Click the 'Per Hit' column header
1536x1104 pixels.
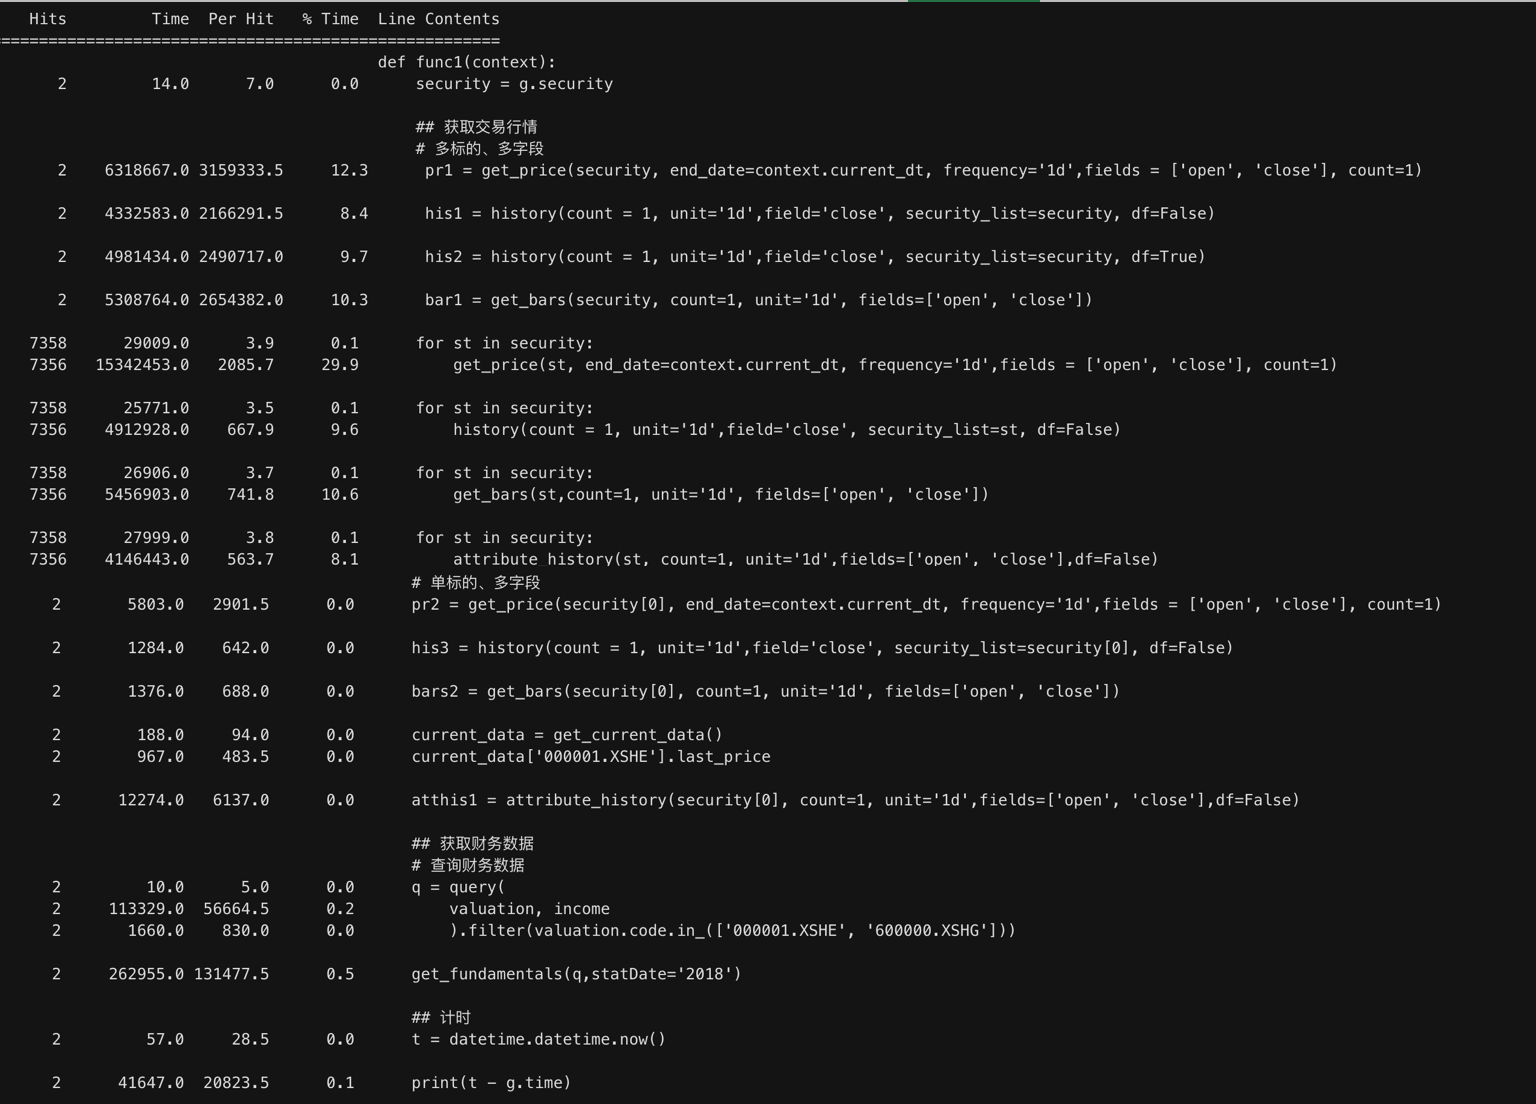click(x=241, y=19)
